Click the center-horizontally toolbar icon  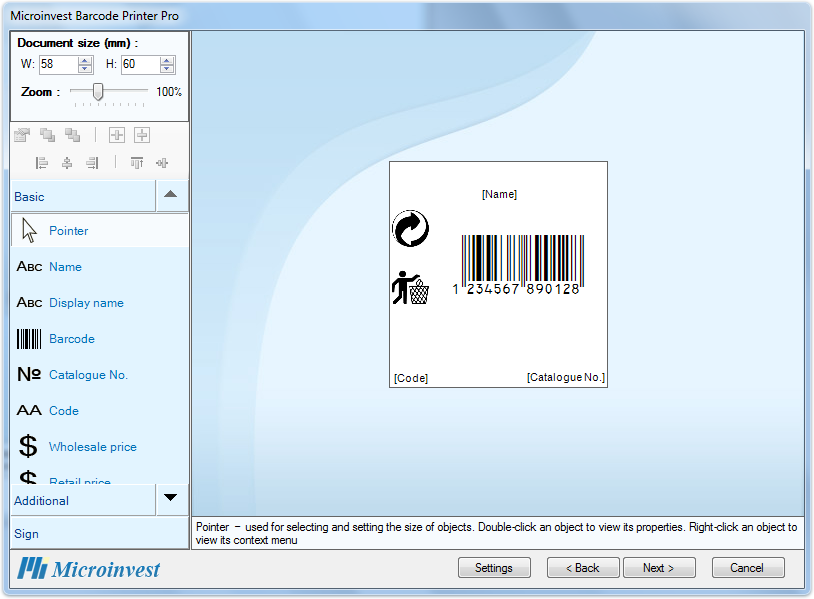(x=67, y=163)
